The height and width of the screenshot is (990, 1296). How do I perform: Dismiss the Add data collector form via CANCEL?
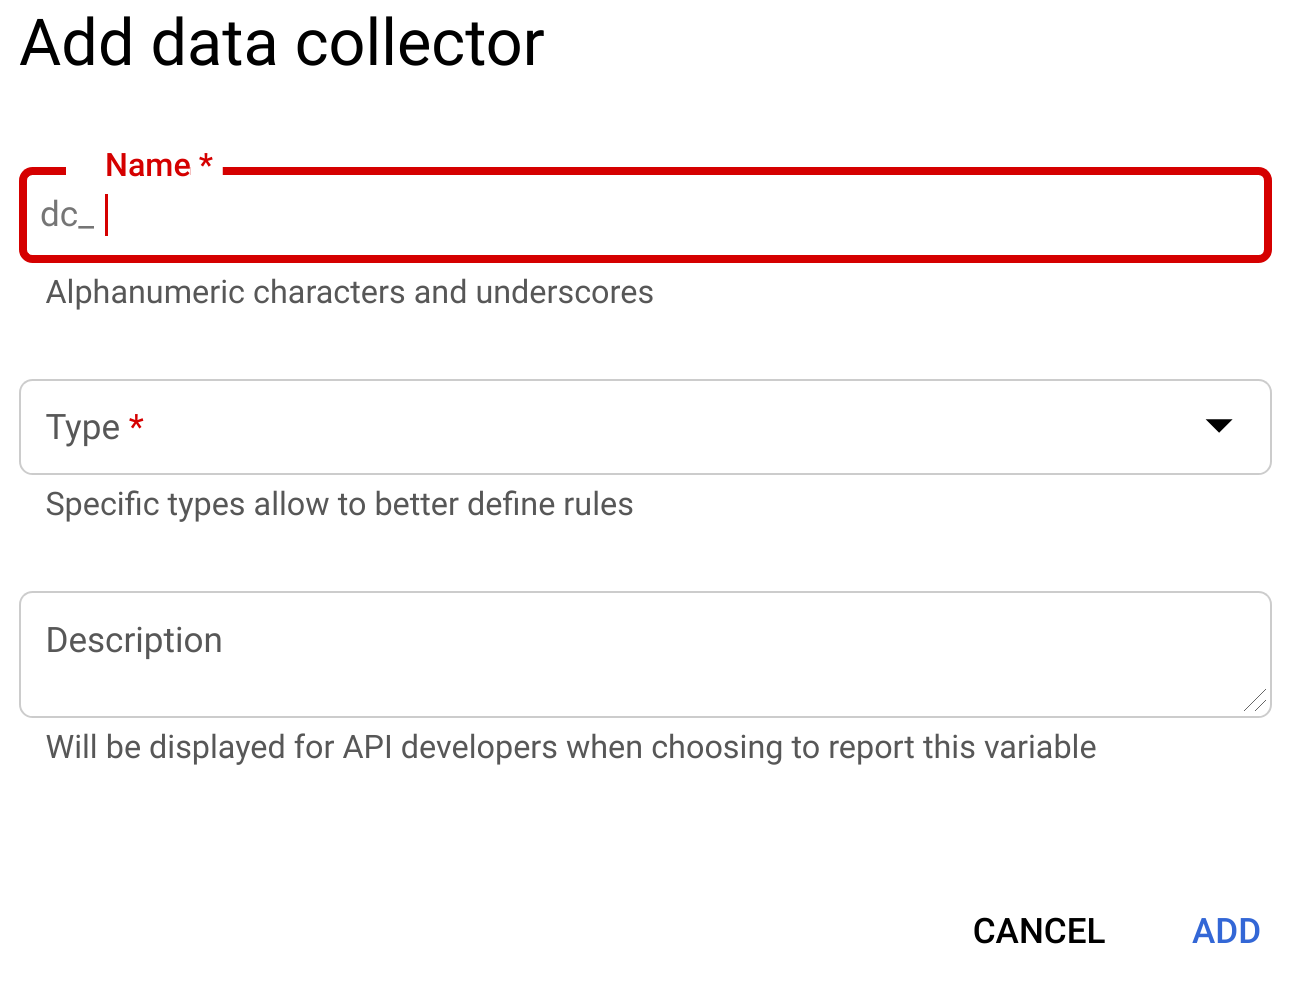[1038, 931]
